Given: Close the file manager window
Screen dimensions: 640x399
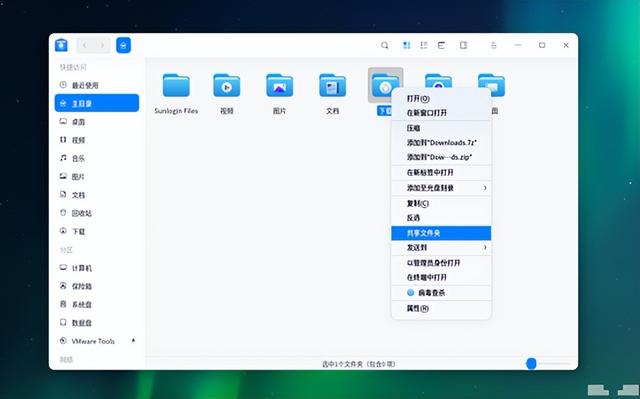Looking at the screenshot, I should tap(566, 45).
